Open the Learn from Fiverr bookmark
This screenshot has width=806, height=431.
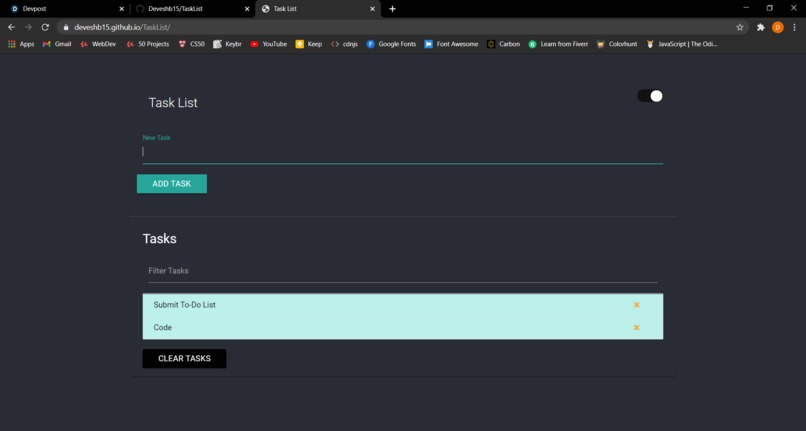point(558,44)
